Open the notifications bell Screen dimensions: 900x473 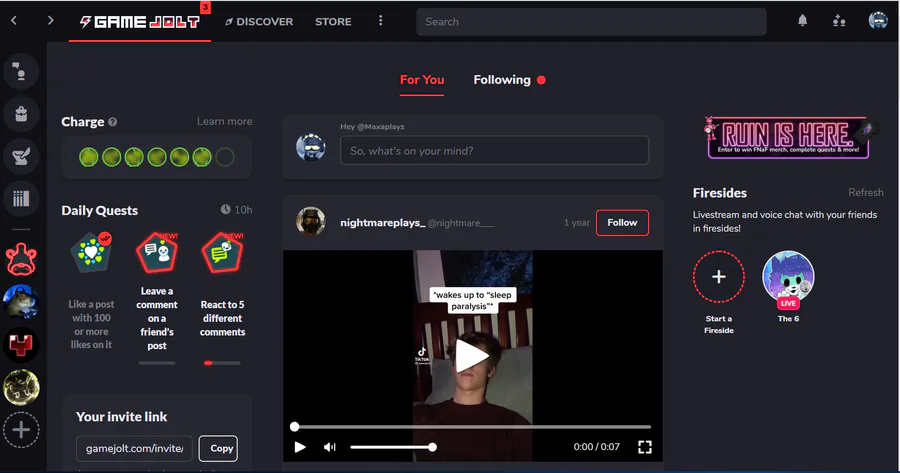click(802, 21)
